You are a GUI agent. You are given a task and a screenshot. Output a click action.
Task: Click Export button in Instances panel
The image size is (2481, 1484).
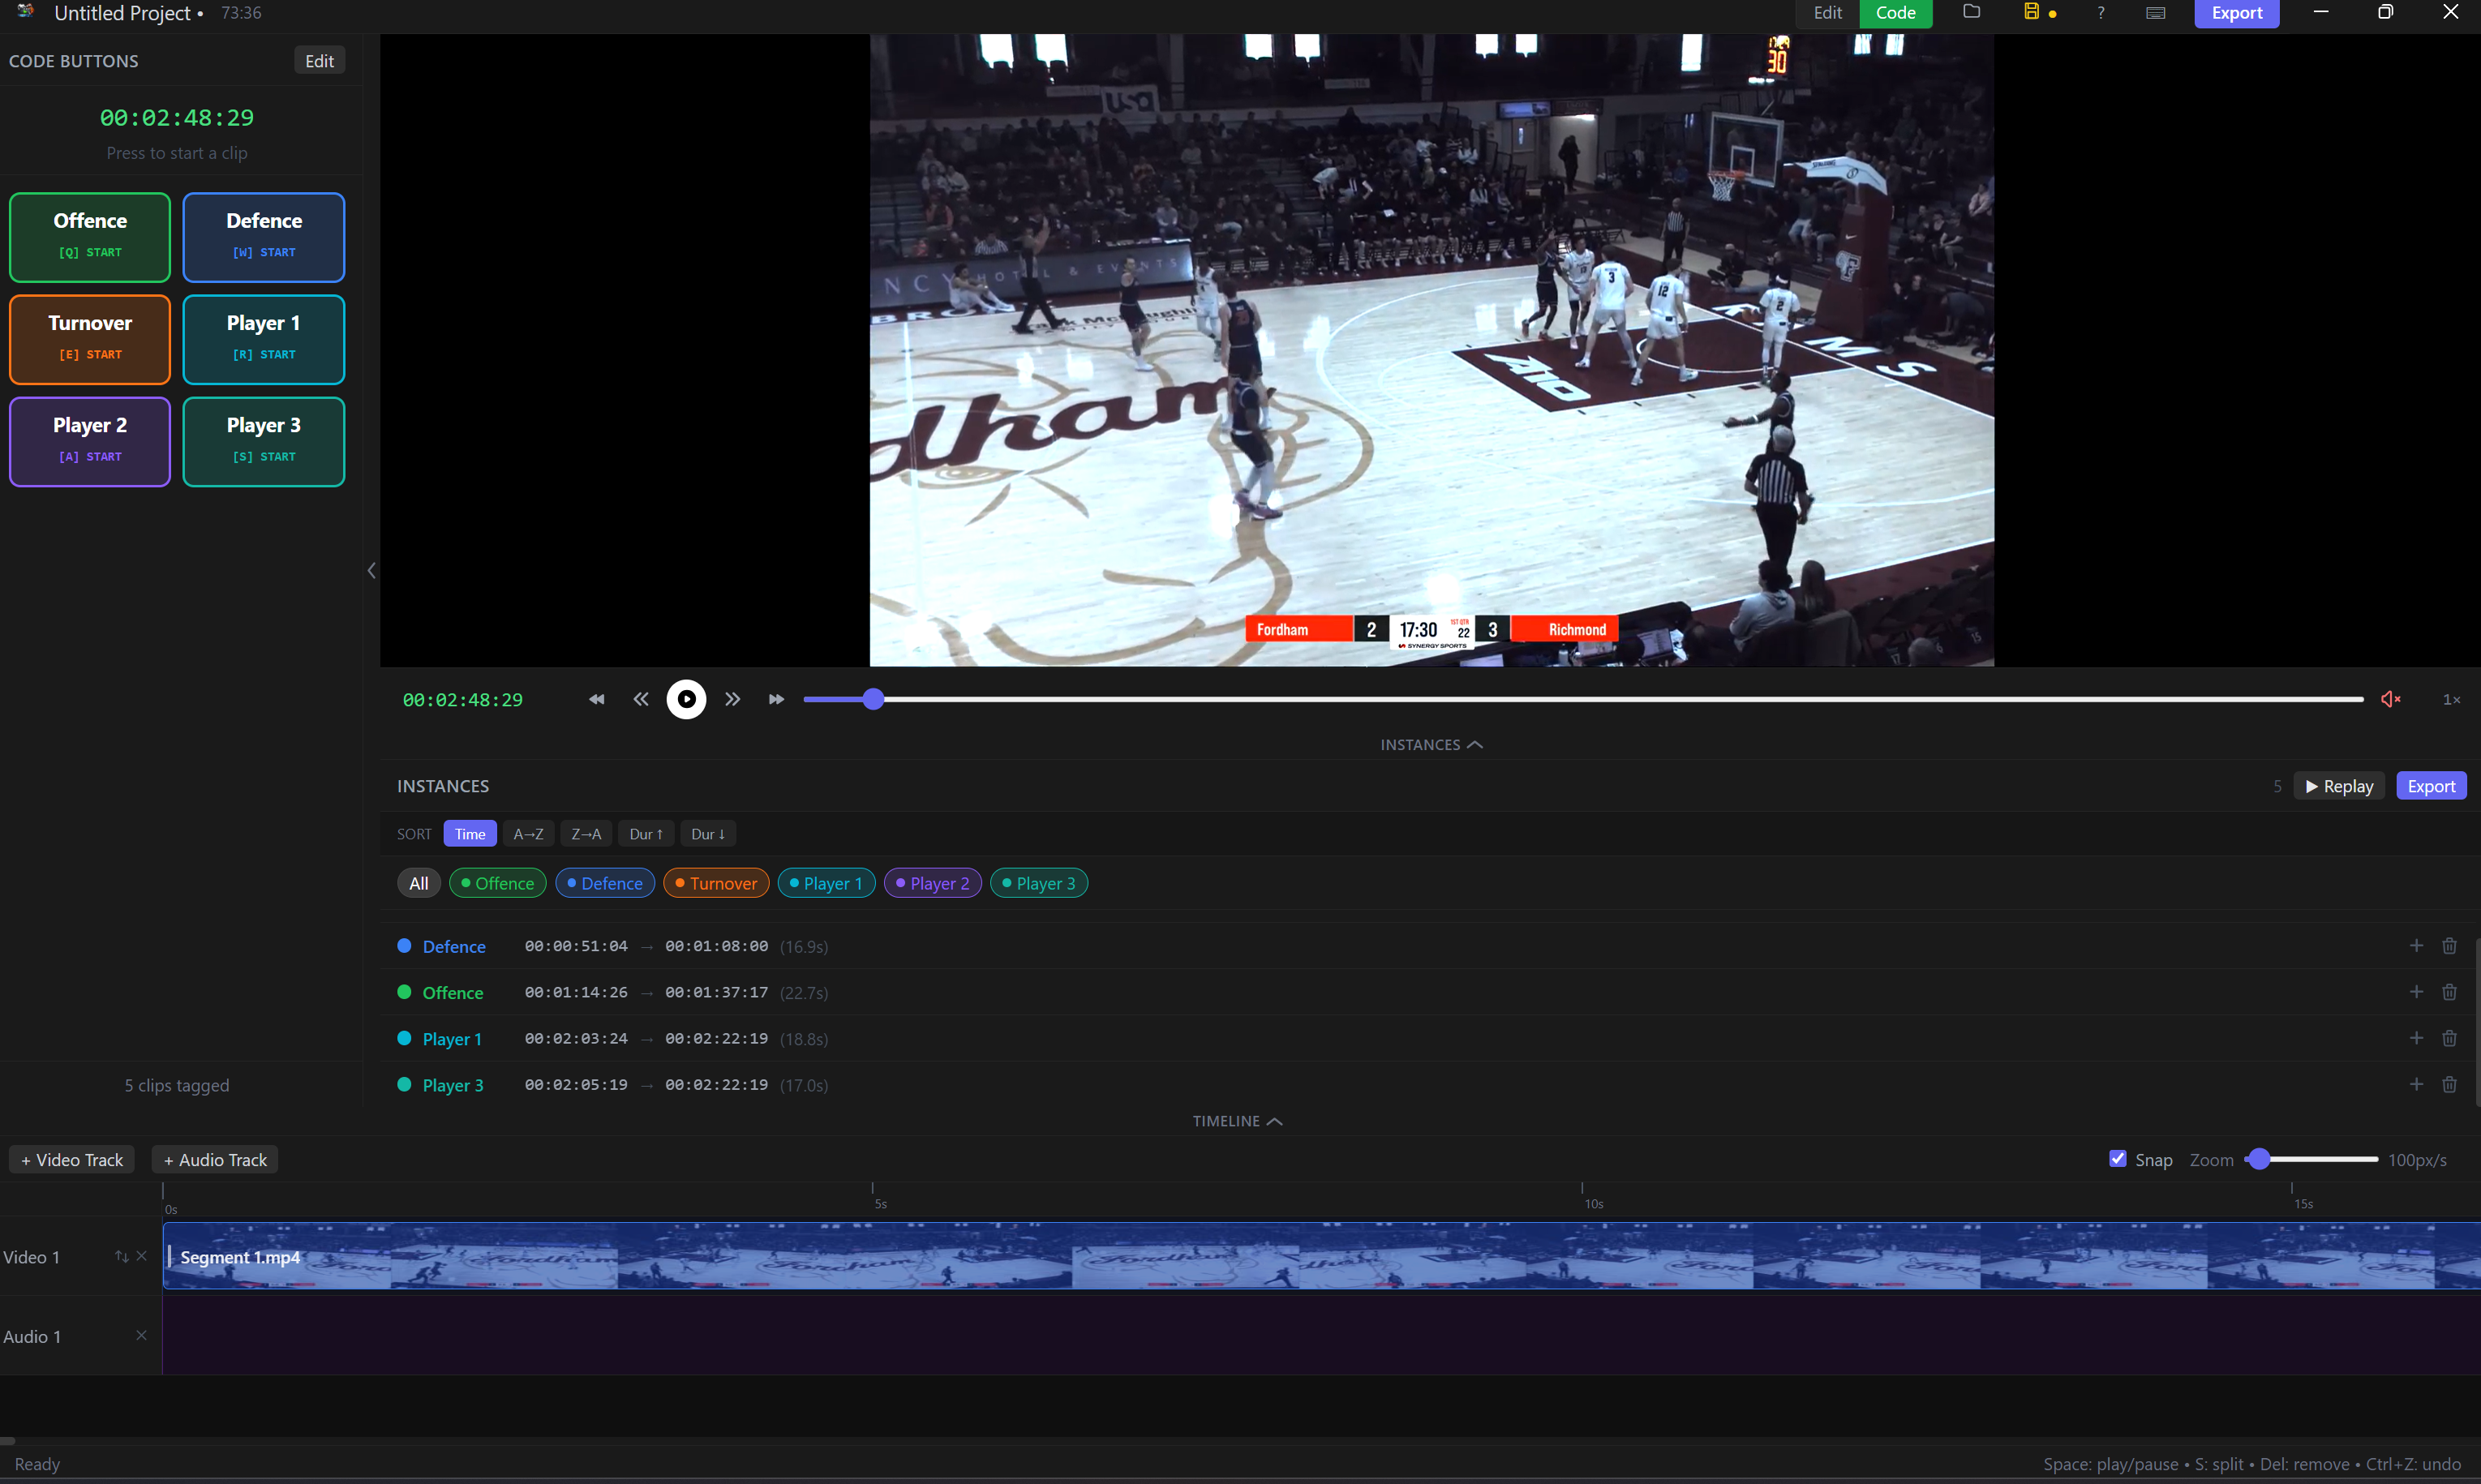point(2430,786)
